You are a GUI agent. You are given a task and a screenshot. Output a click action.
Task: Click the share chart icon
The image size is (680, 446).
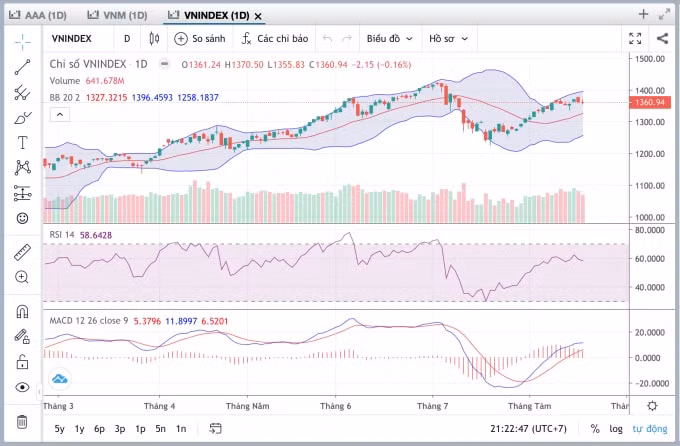(x=662, y=39)
